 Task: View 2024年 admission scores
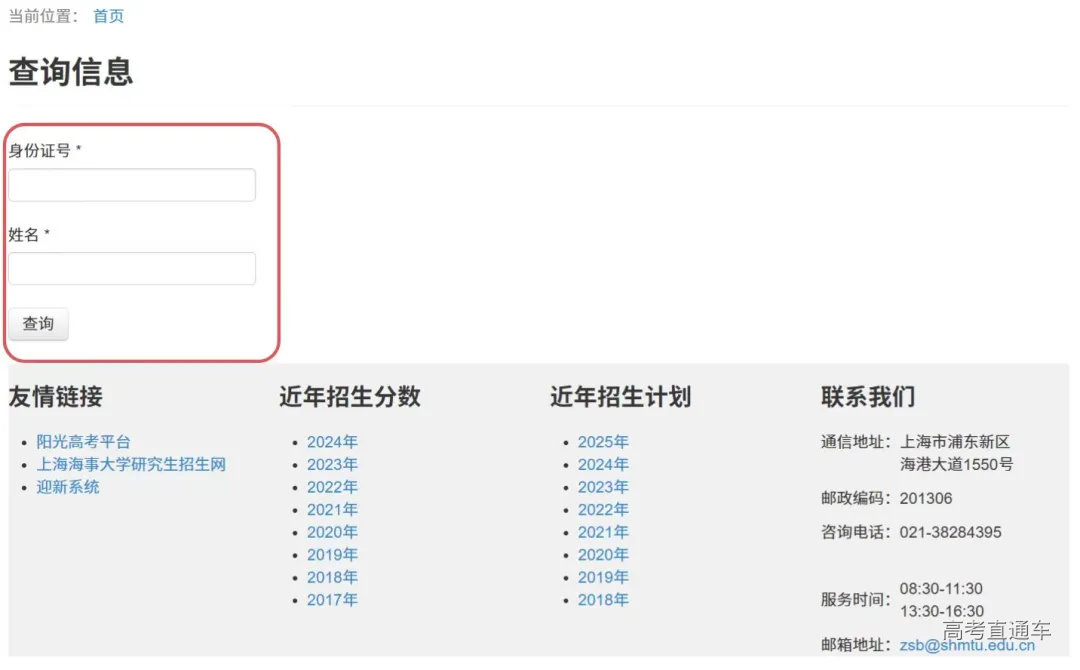[x=332, y=441]
